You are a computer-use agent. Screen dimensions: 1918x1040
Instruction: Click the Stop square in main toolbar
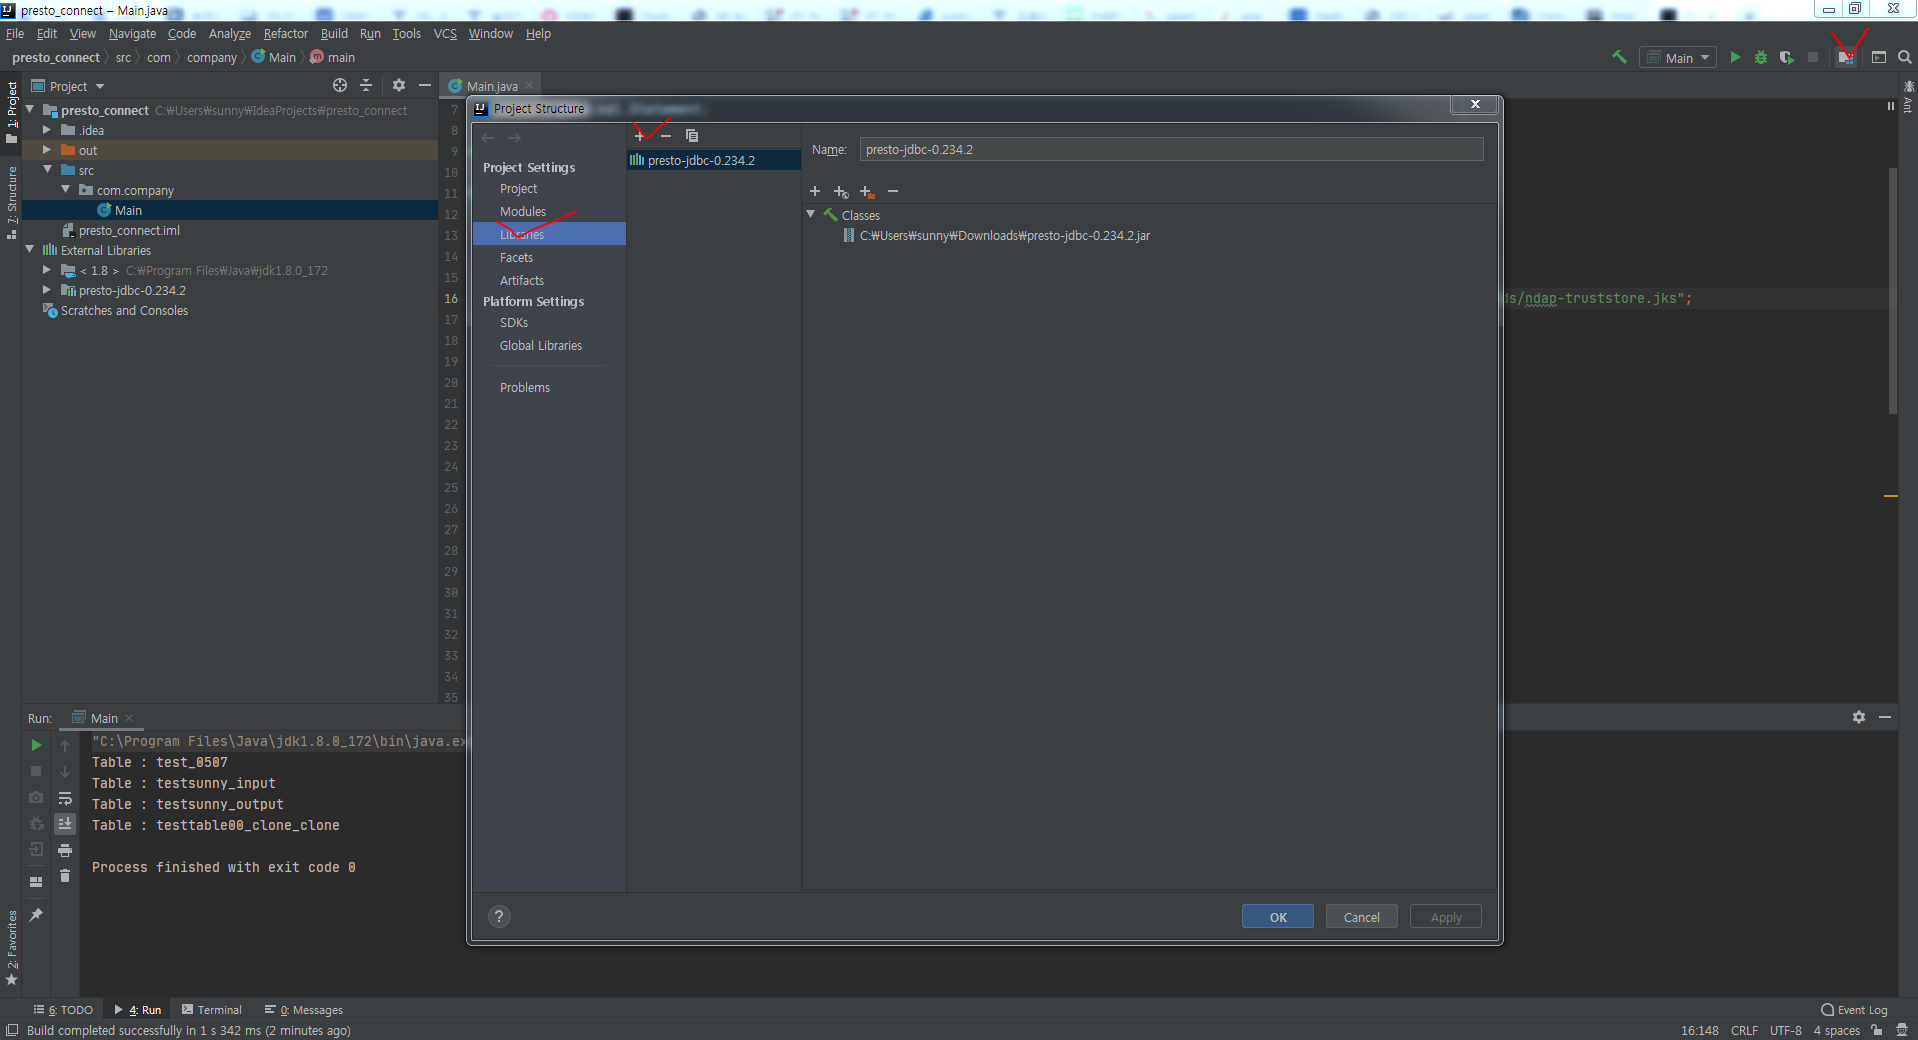tap(1813, 57)
